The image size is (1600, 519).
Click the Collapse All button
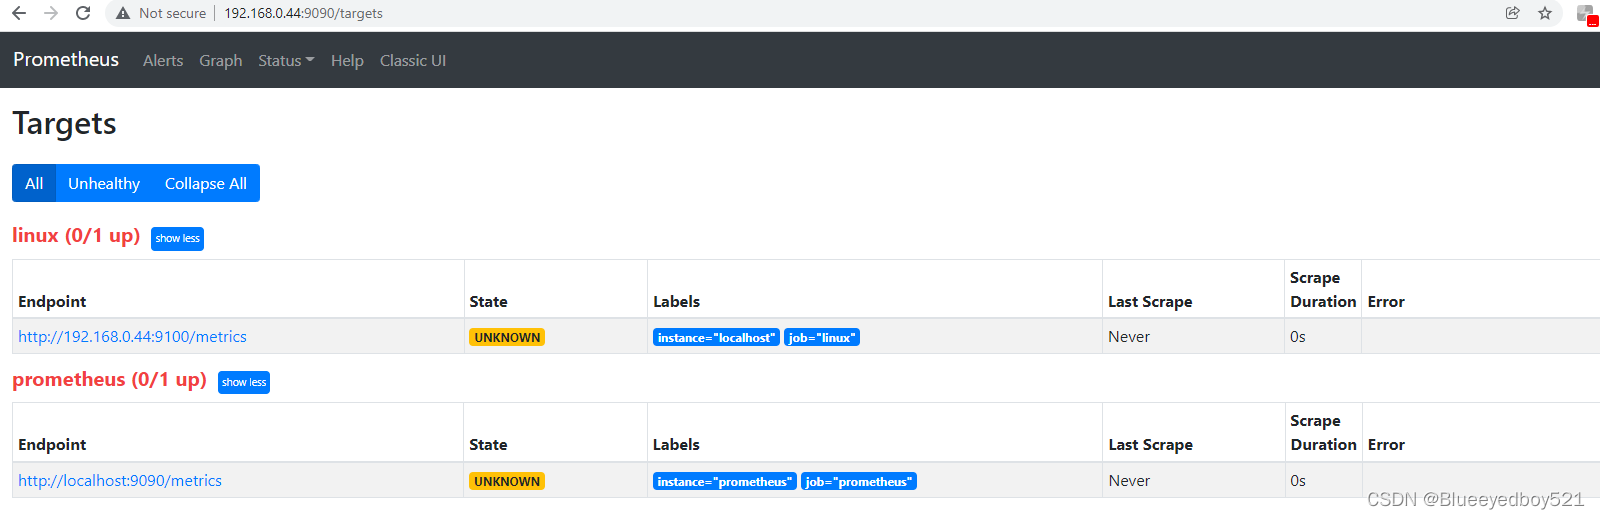click(206, 183)
